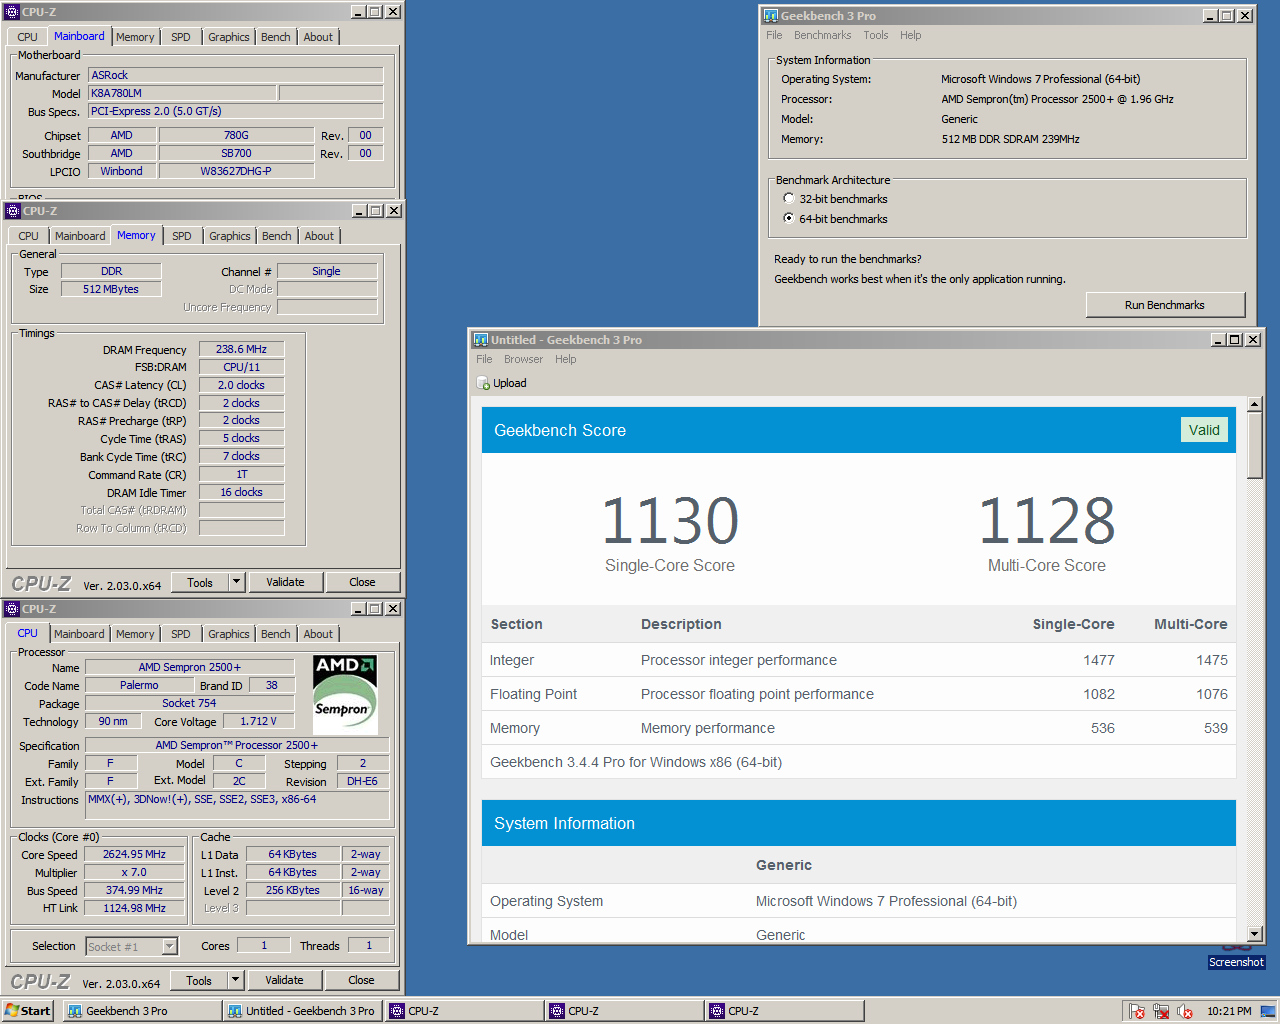Click scrollbar down arrow in results window
Image resolution: width=1280 pixels, height=1024 pixels.
coord(1255,933)
